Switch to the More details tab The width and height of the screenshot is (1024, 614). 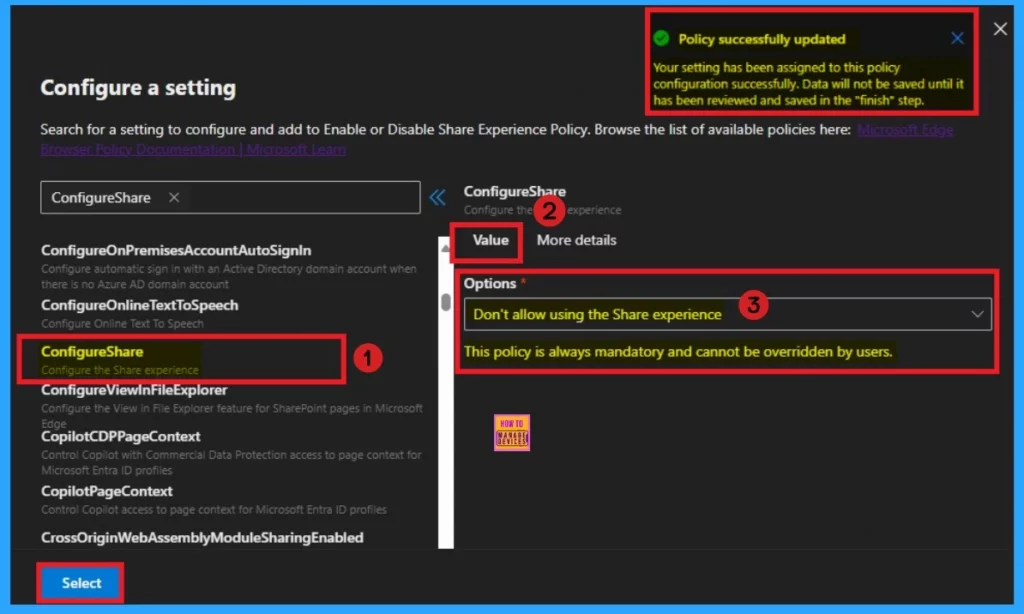click(576, 240)
